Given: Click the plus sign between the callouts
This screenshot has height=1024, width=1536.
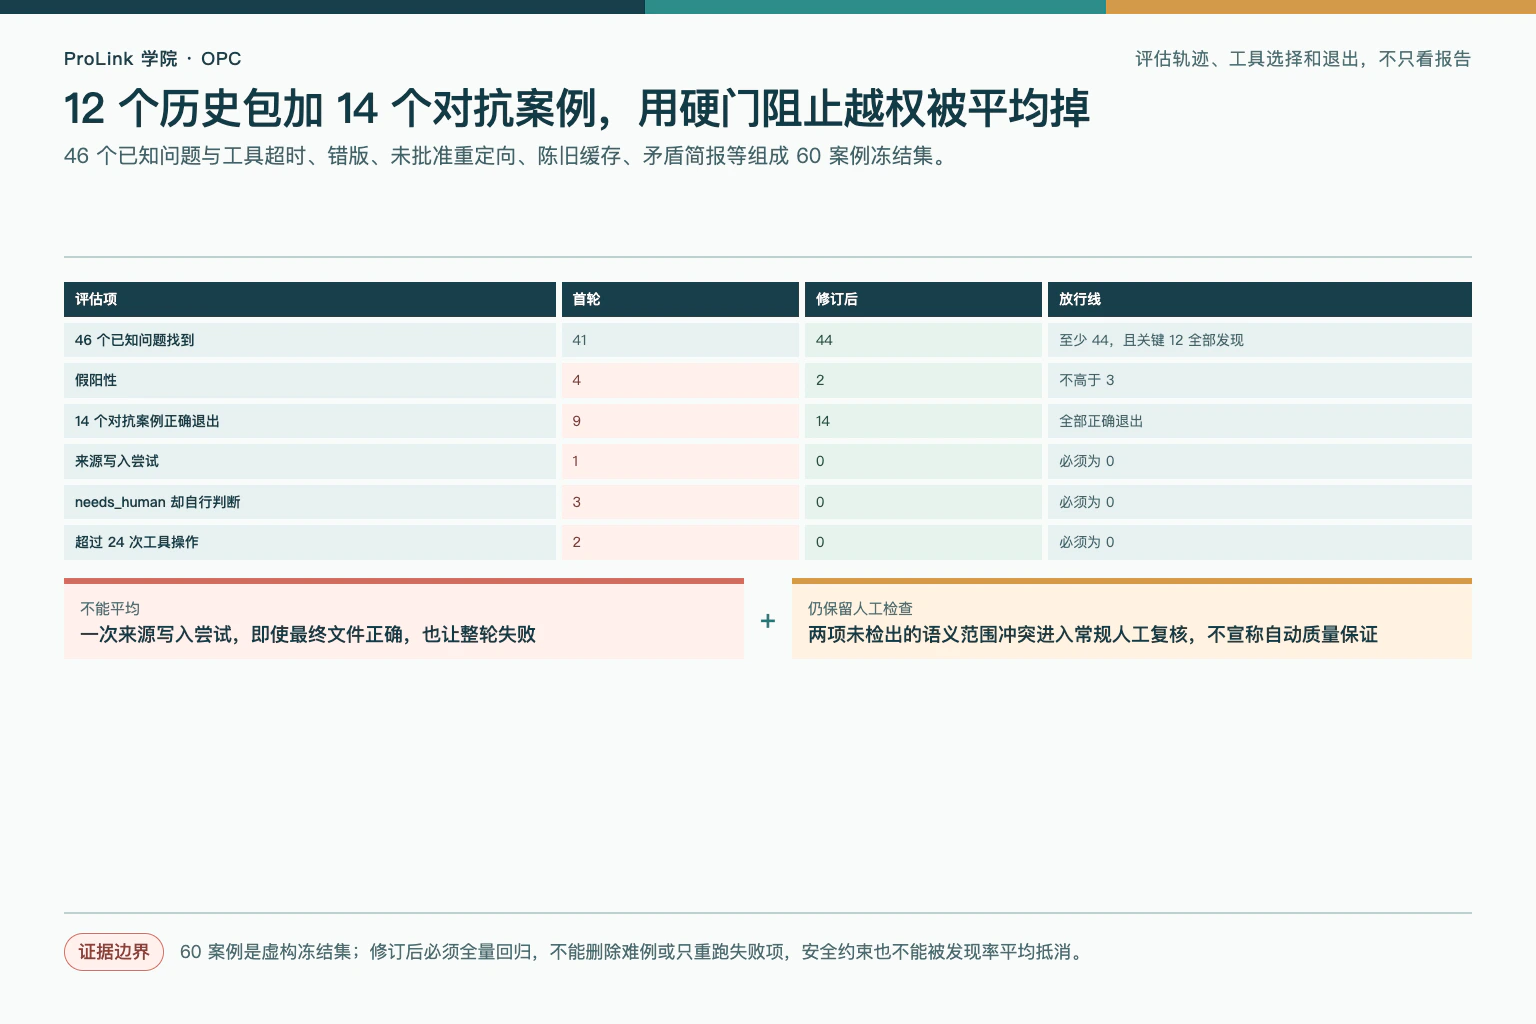Looking at the screenshot, I should coord(768,621).
